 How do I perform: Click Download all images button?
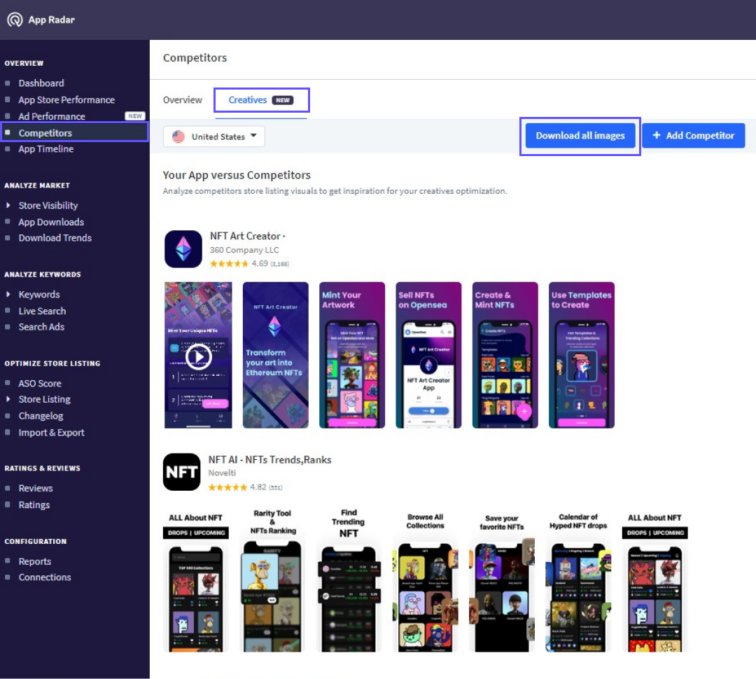click(580, 136)
